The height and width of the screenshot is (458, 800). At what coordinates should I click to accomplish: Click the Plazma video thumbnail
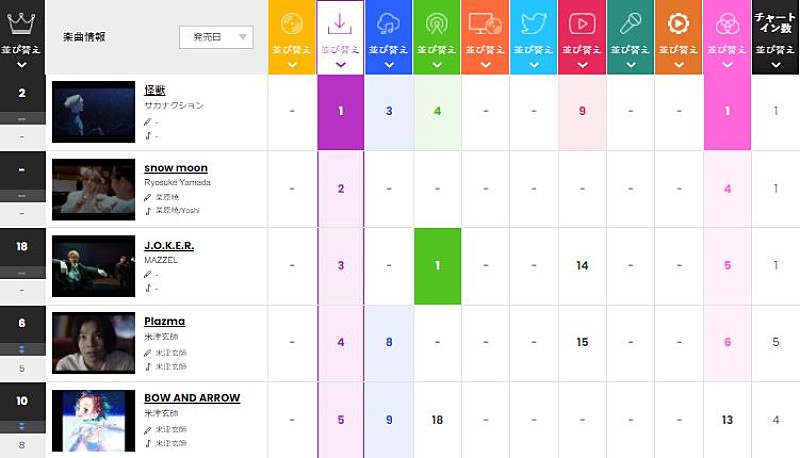93,343
